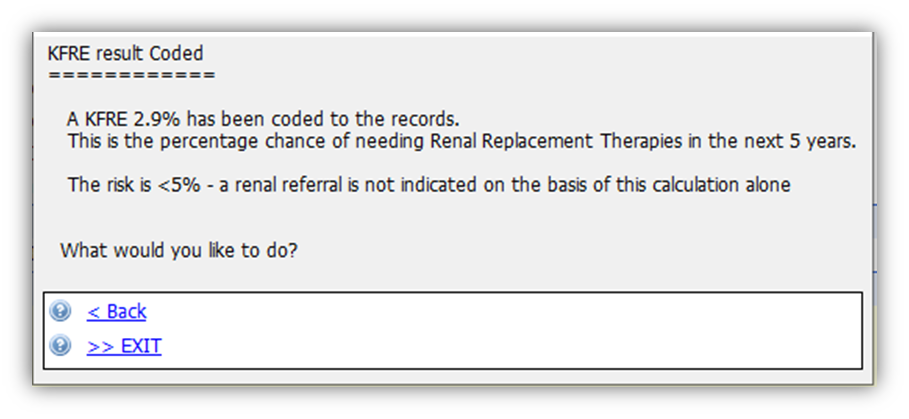Click the equals-sign separator line under the heading
909x419 pixels.
[x=132, y=75]
